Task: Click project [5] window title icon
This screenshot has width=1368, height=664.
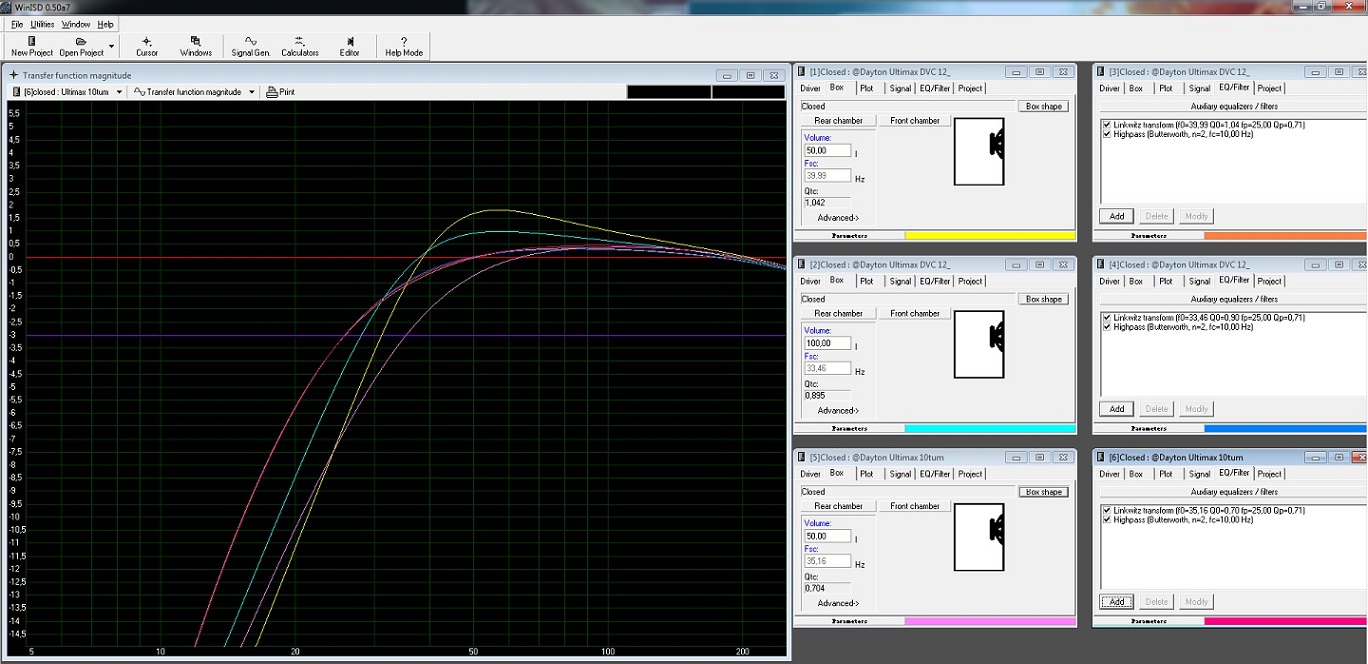Action: click(x=802, y=457)
